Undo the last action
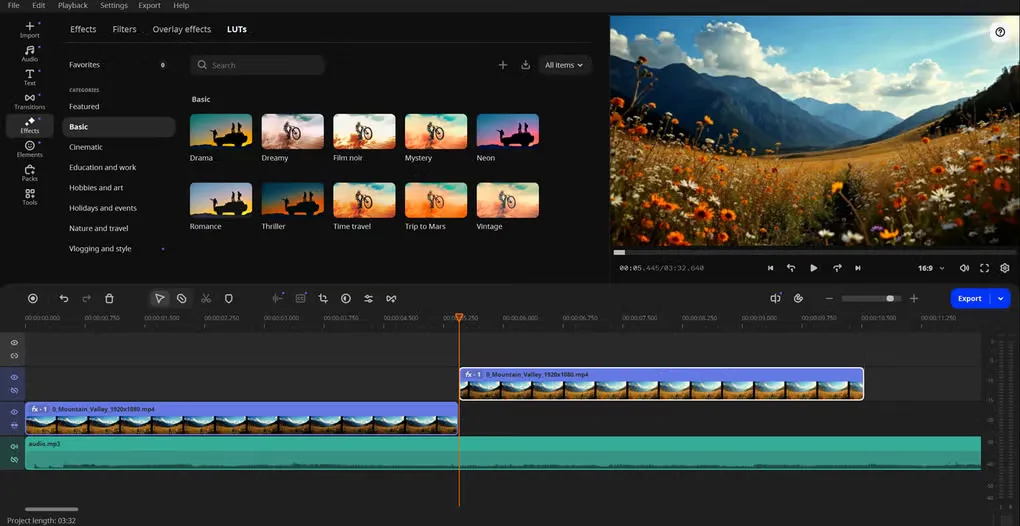The width and height of the screenshot is (1020, 526). pyautogui.click(x=64, y=298)
